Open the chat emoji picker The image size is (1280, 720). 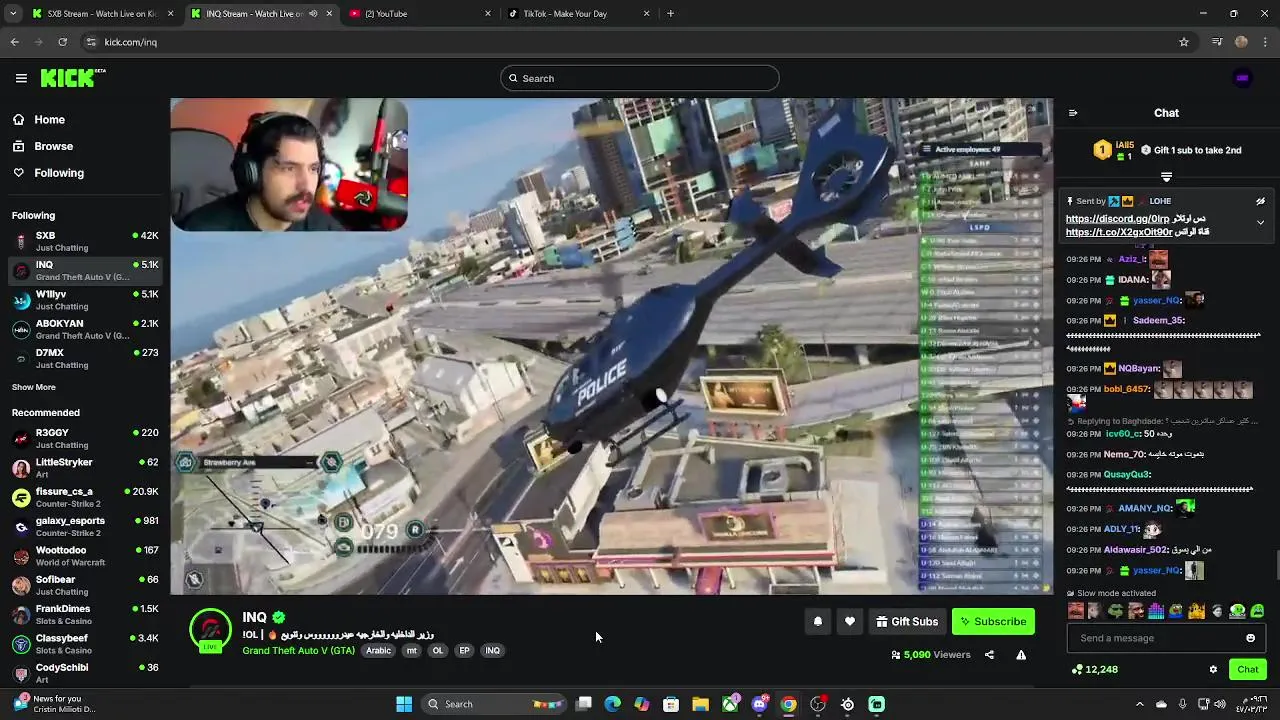tap(1250, 638)
